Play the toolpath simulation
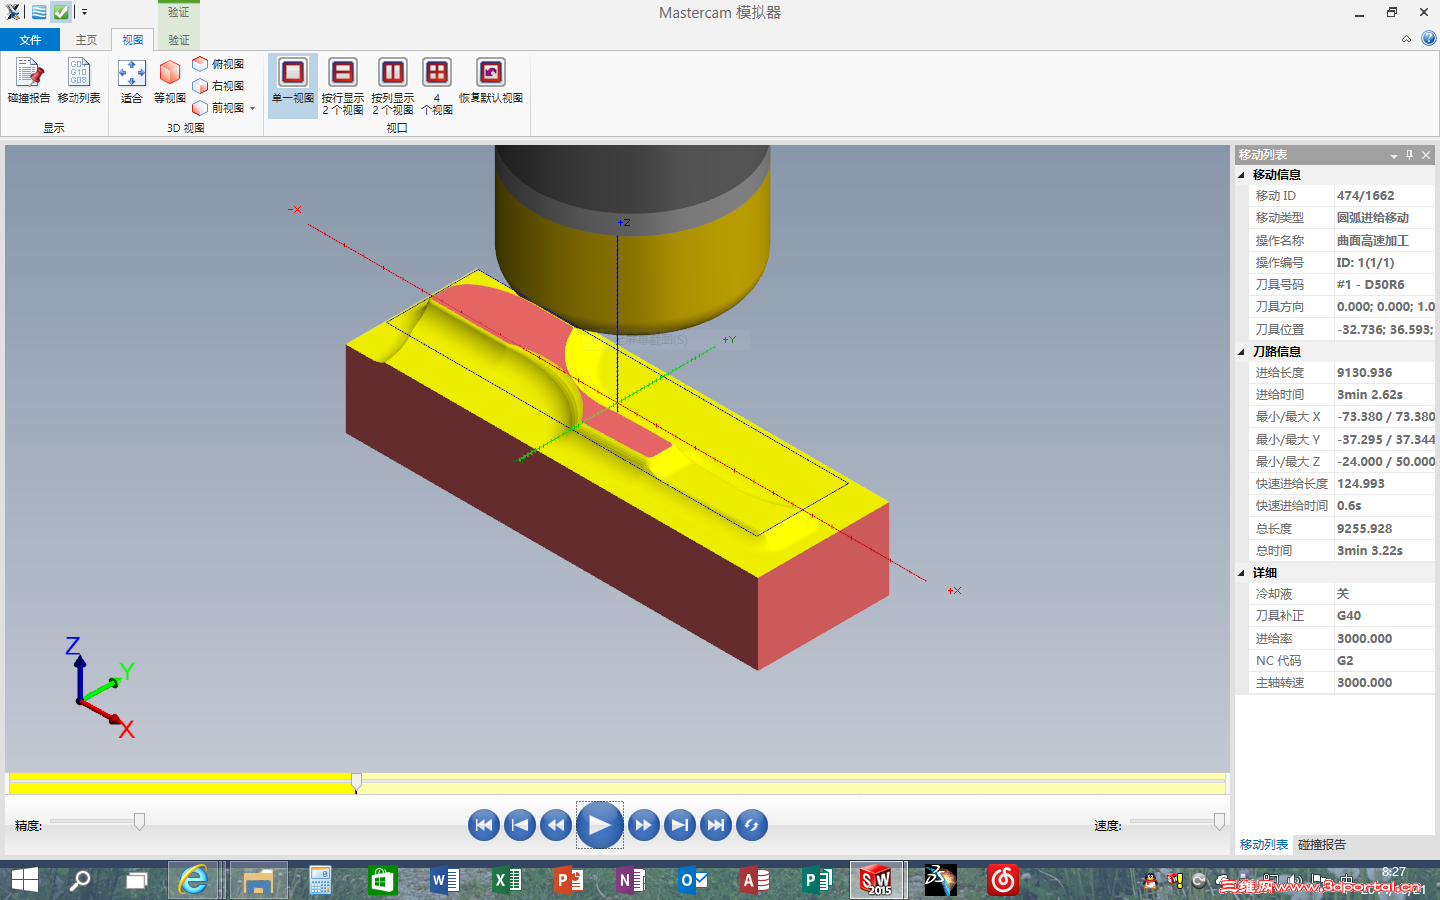The height and width of the screenshot is (900, 1440). [600, 825]
